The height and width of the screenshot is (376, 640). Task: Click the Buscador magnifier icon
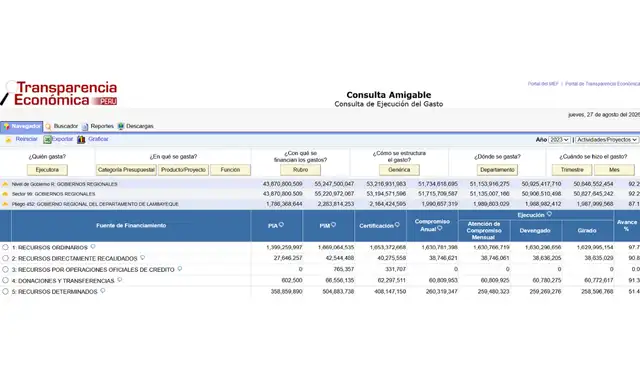click(48, 127)
